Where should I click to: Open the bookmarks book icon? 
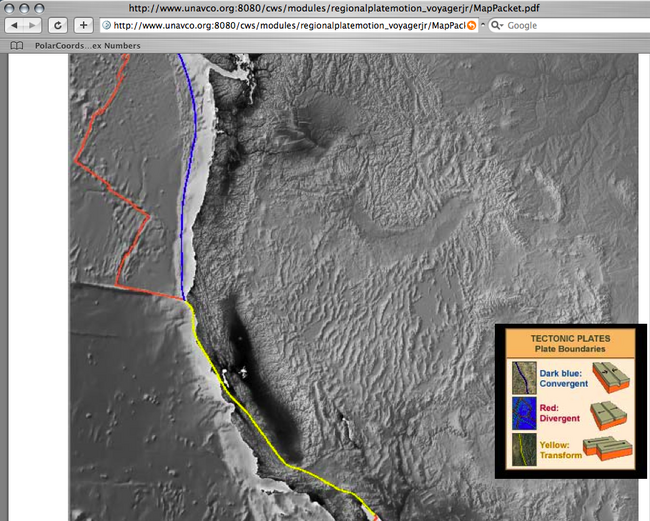coord(15,45)
